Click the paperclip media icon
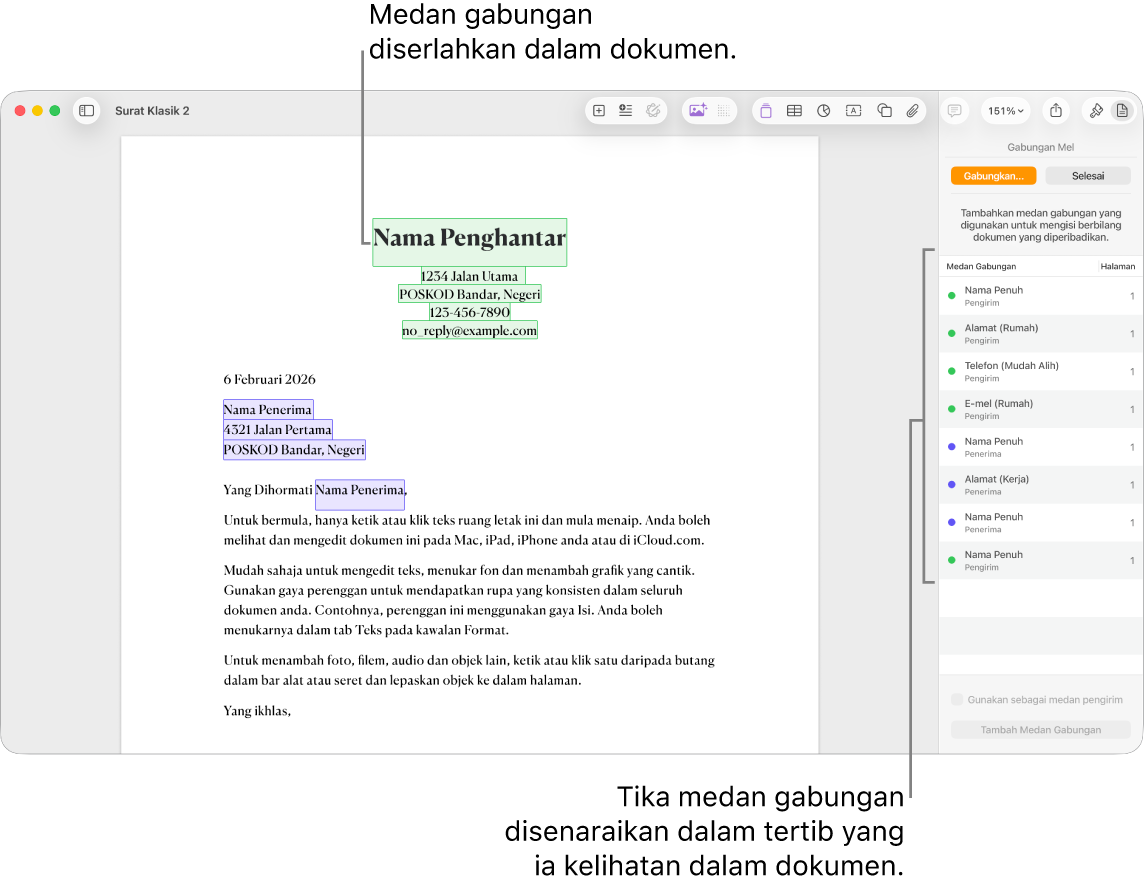 (x=913, y=111)
